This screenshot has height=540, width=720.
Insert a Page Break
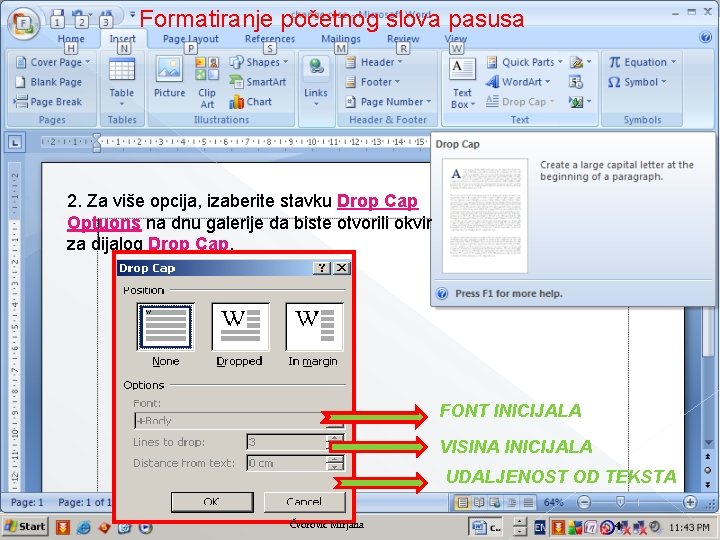click(48, 101)
